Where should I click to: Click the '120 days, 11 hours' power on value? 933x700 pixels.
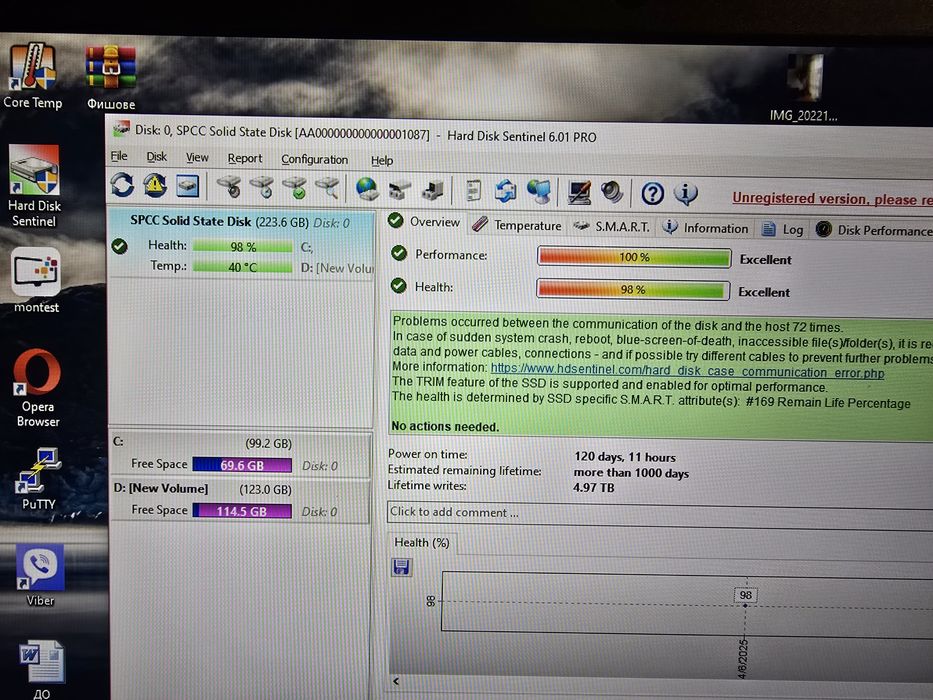[x=625, y=457]
